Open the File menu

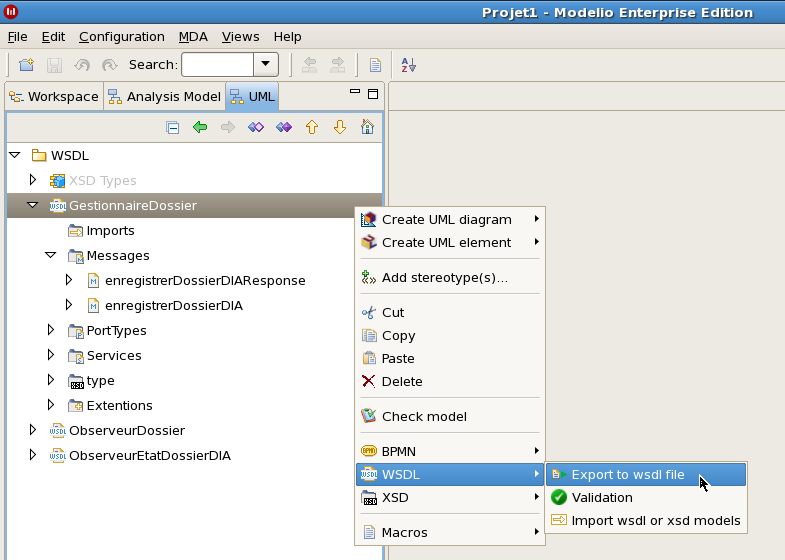[x=18, y=37]
